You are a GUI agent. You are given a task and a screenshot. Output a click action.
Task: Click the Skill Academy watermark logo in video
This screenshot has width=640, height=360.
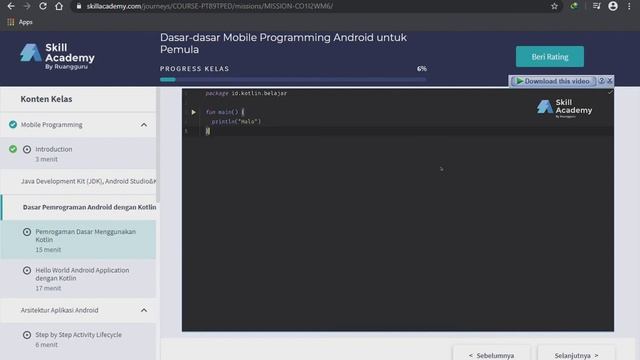pyautogui.click(x=564, y=108)
